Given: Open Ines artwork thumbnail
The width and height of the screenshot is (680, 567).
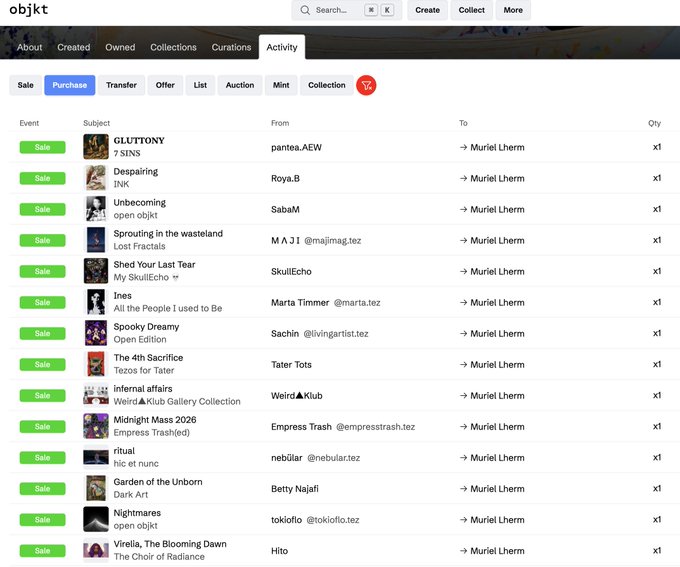Looking at the screenshot, I should (96, 302).
